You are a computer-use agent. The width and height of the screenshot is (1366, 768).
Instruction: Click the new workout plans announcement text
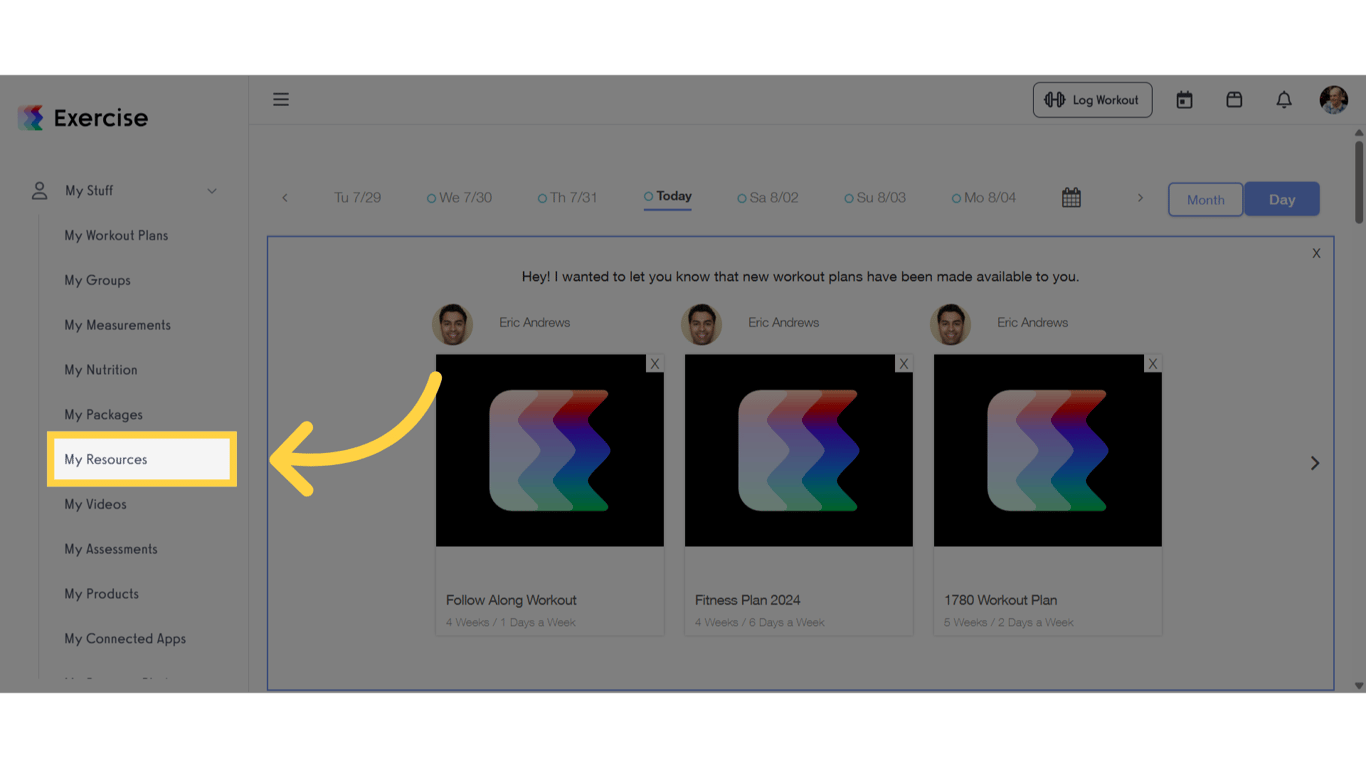(x=800, y=277)
